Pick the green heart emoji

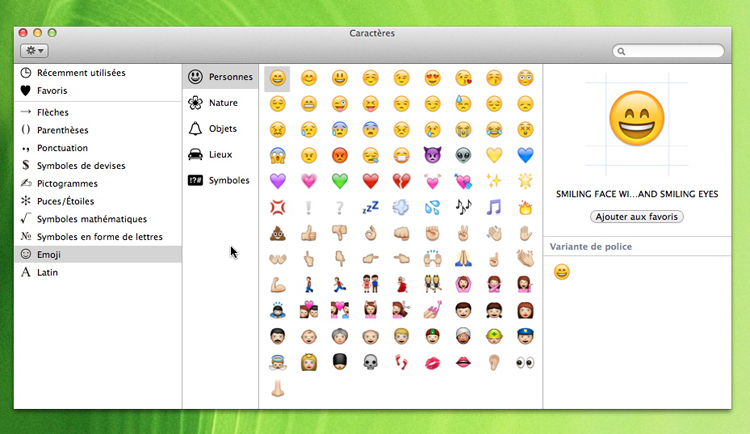coord(340,181)
